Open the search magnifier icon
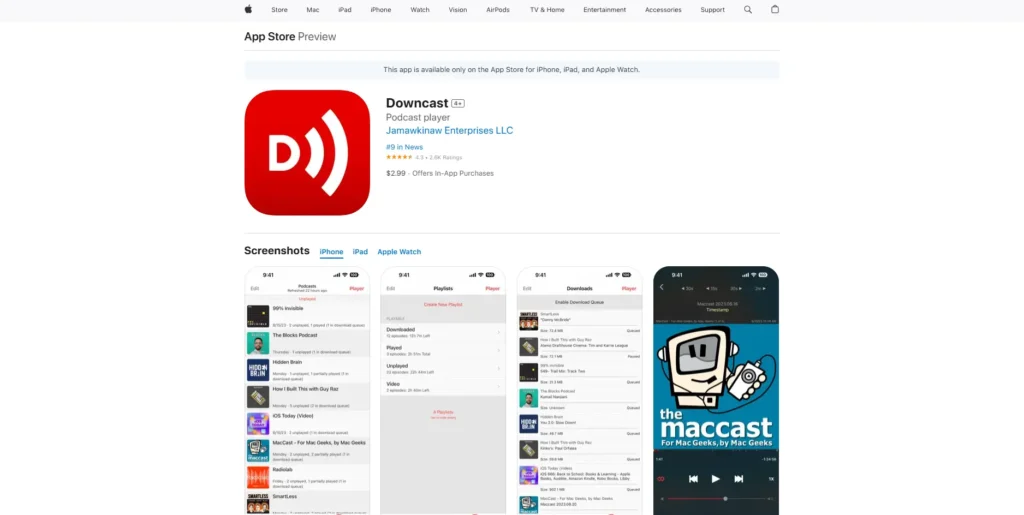 (748, 10)
